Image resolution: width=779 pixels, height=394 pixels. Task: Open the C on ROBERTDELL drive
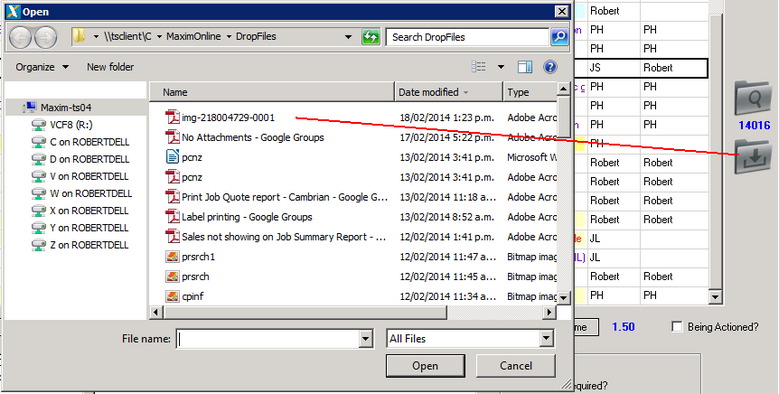point(80,142)
